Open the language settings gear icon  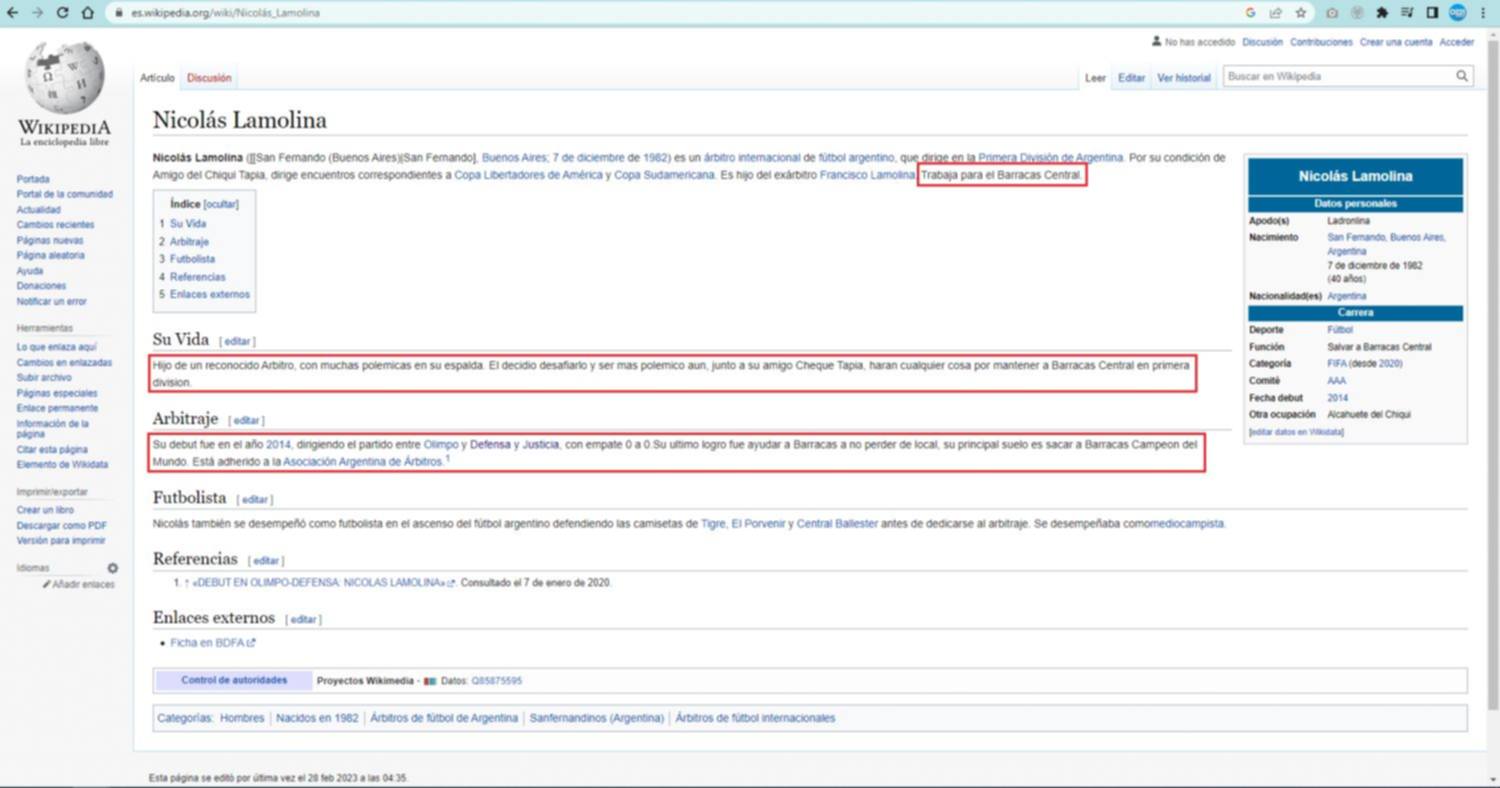113,568
